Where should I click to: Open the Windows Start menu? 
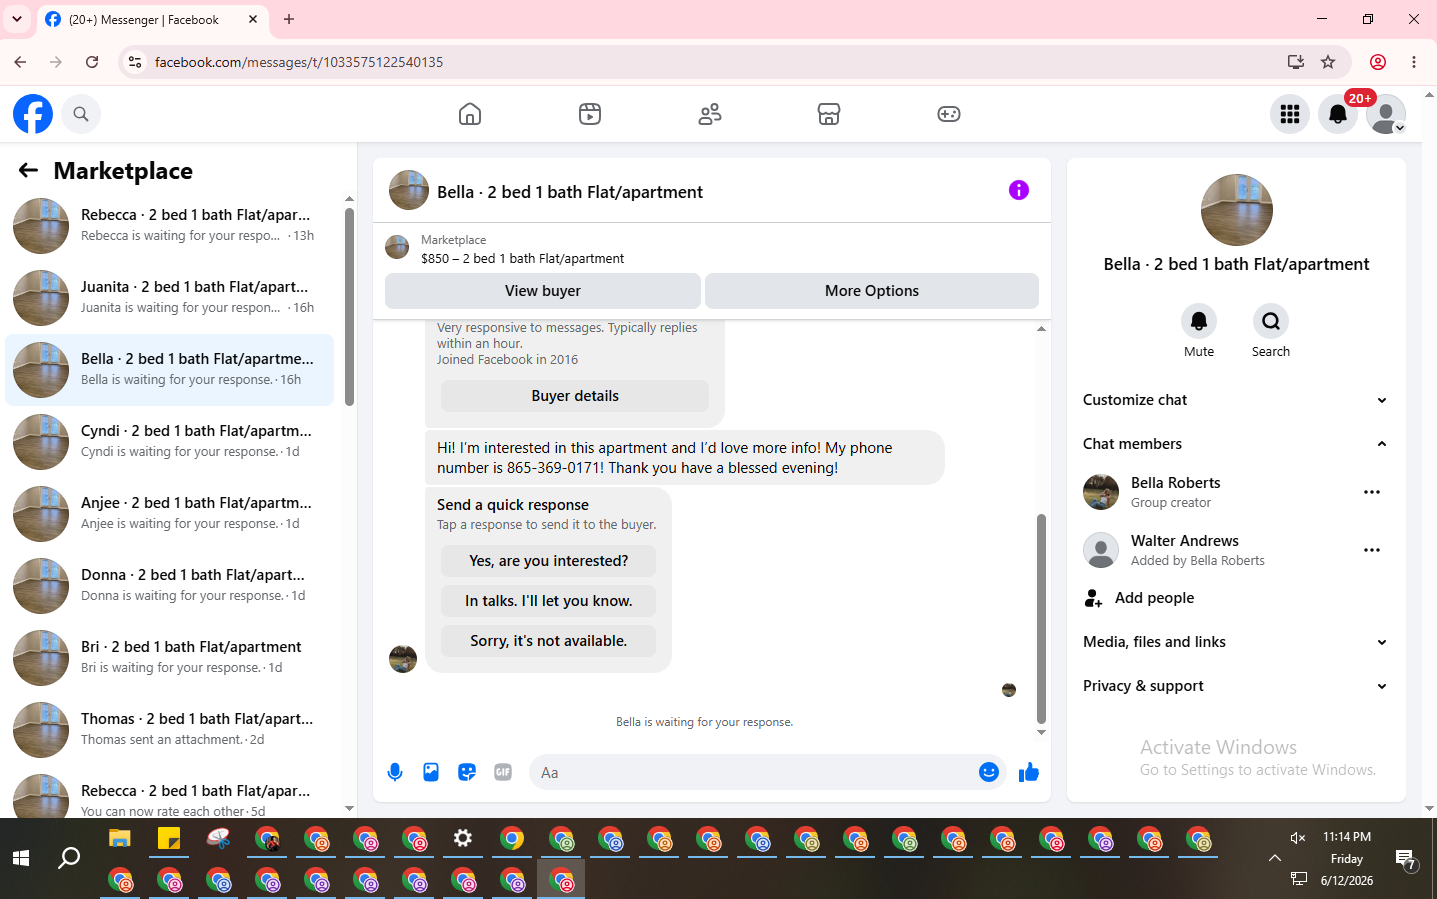click(20, 858)
